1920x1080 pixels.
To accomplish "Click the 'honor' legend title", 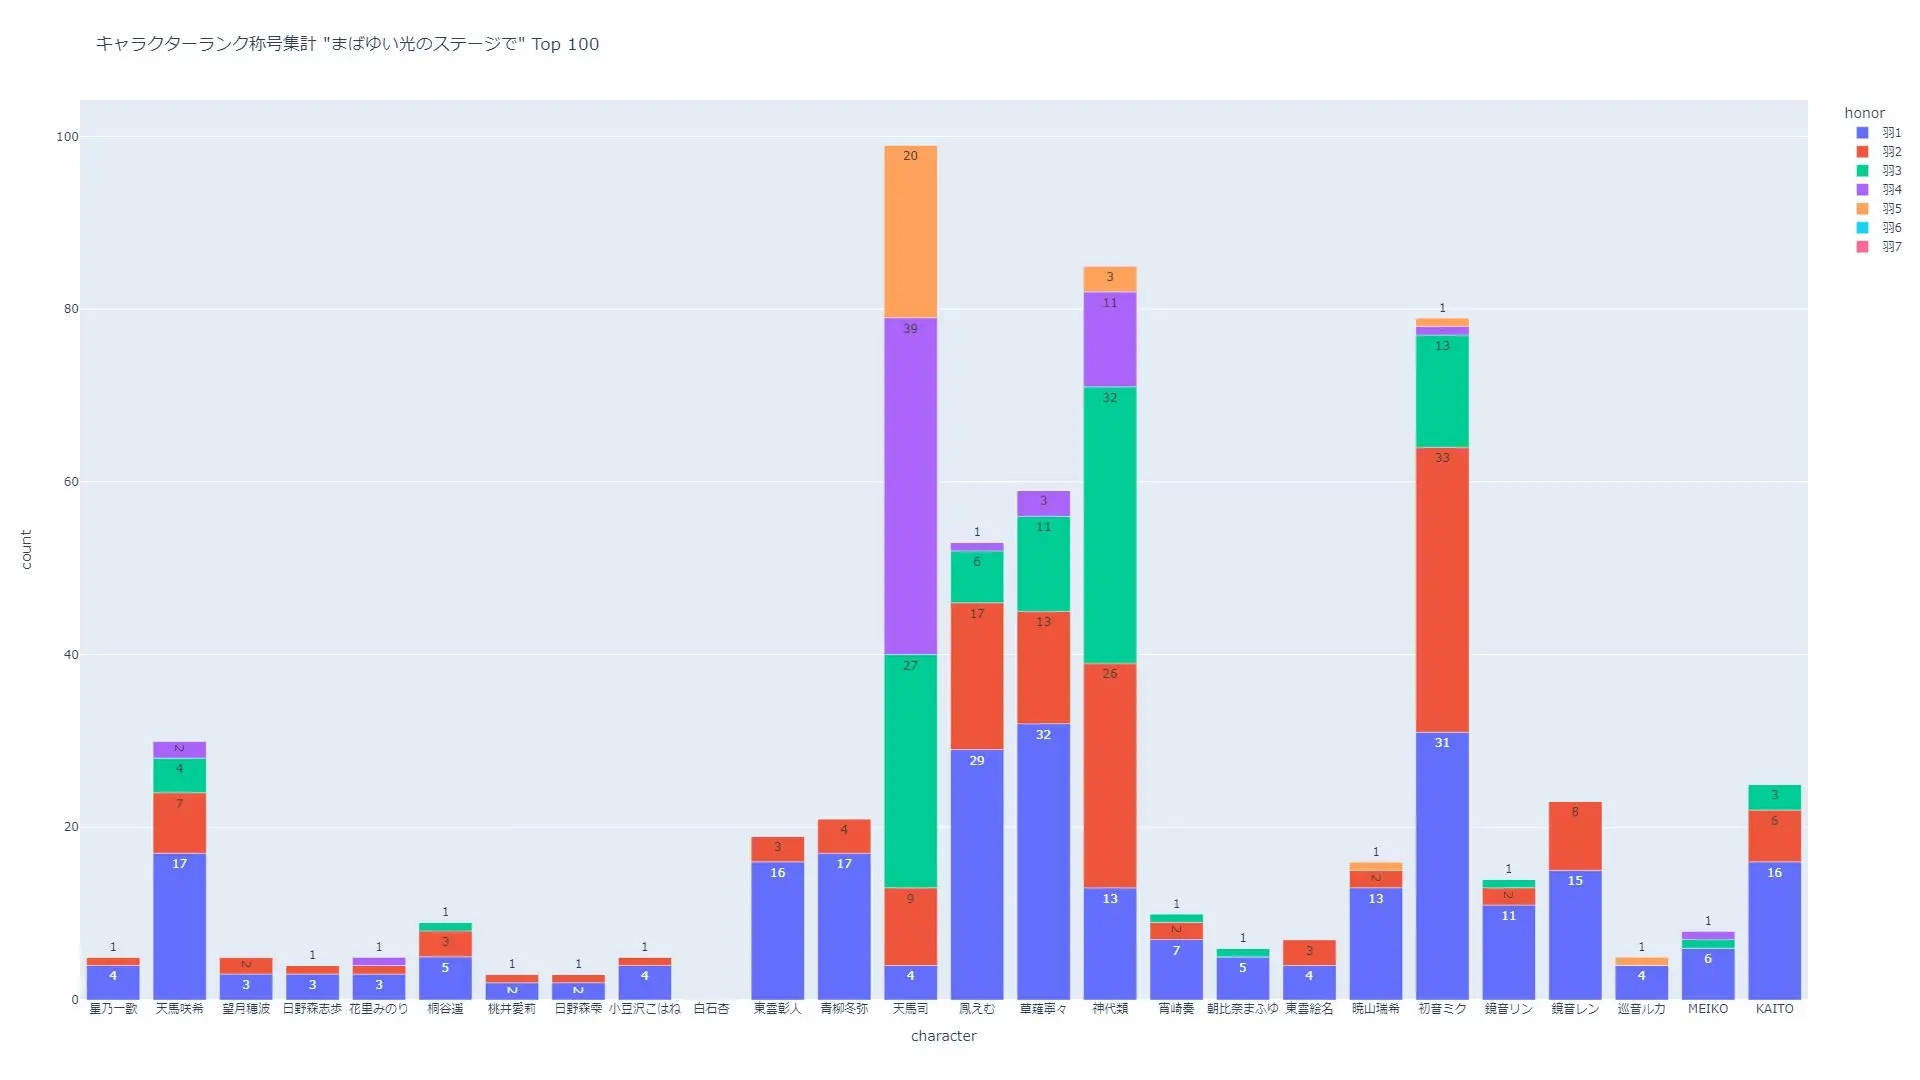I will (1864, 113).
